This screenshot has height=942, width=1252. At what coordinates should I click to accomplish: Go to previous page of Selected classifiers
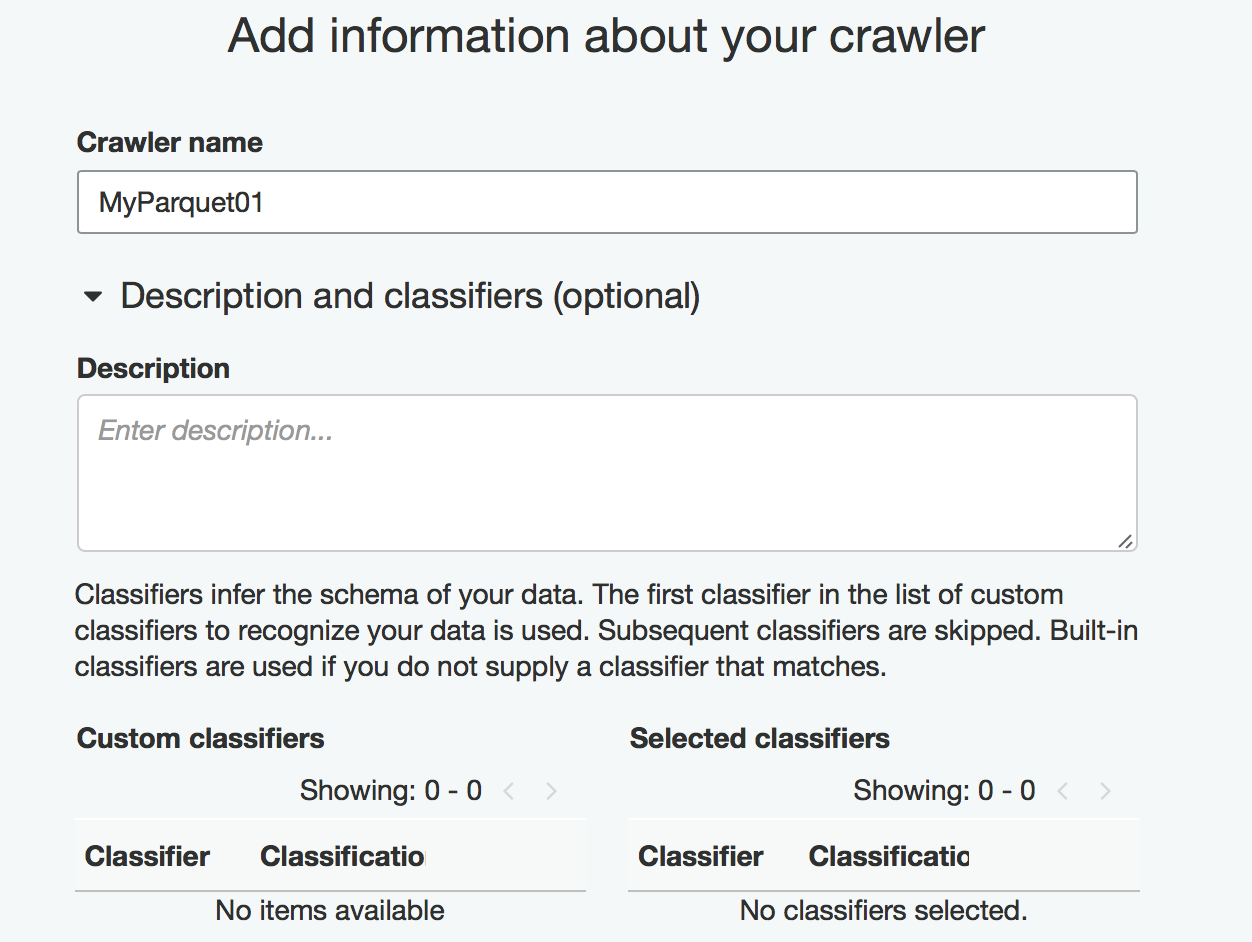coord(1063,792)
